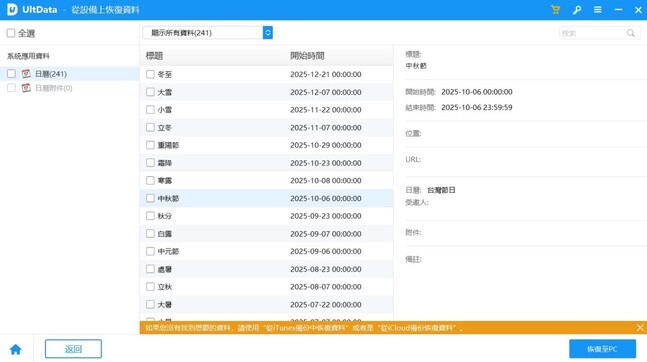Check the box for 白露 entry
Viewport: 647px width, 362px height.
pyautogui.click(x=150, y=234)
